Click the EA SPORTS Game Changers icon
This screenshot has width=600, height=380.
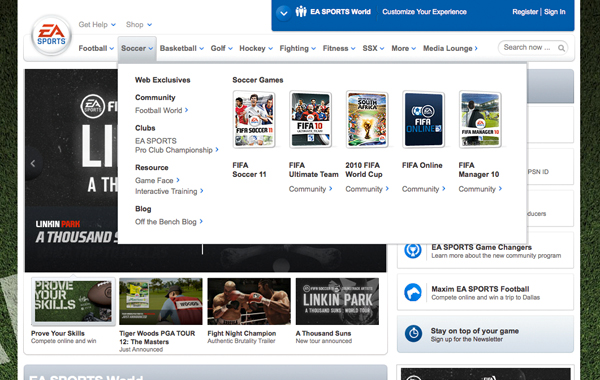[x=413, y=251]
